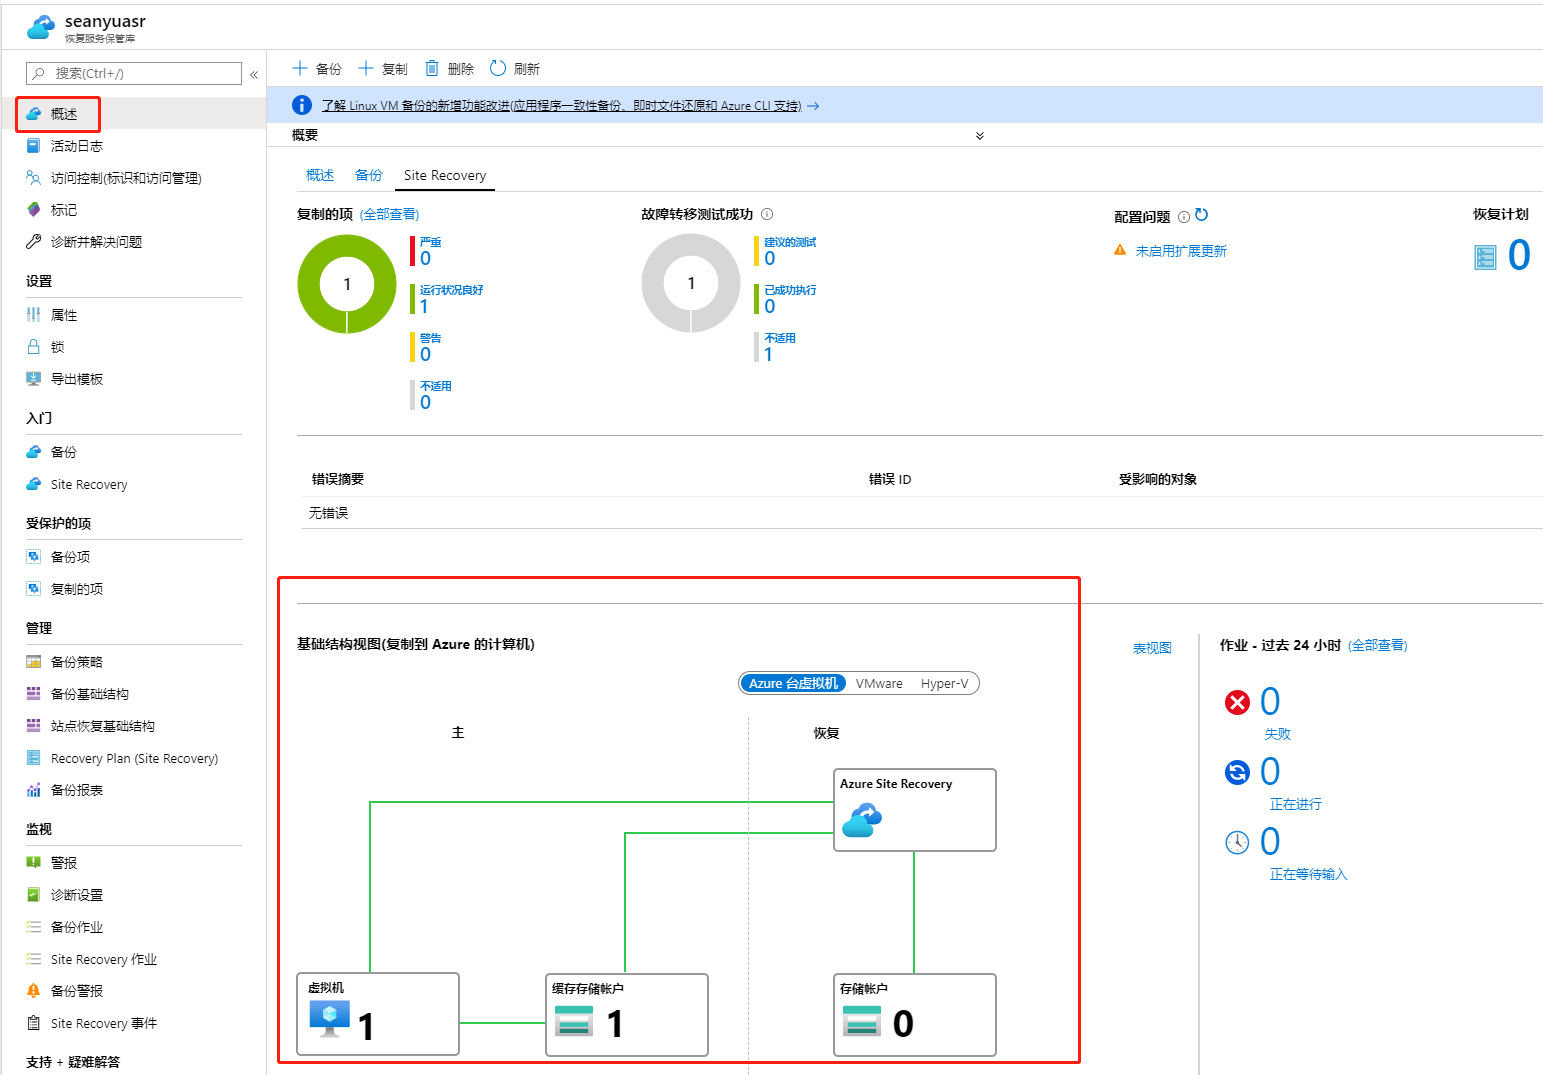Image resolution: width=1543 pixels, height=1075 pixels.
Task: Open Recovery Plan (Site Recovery)
Action: coord(134,758)
